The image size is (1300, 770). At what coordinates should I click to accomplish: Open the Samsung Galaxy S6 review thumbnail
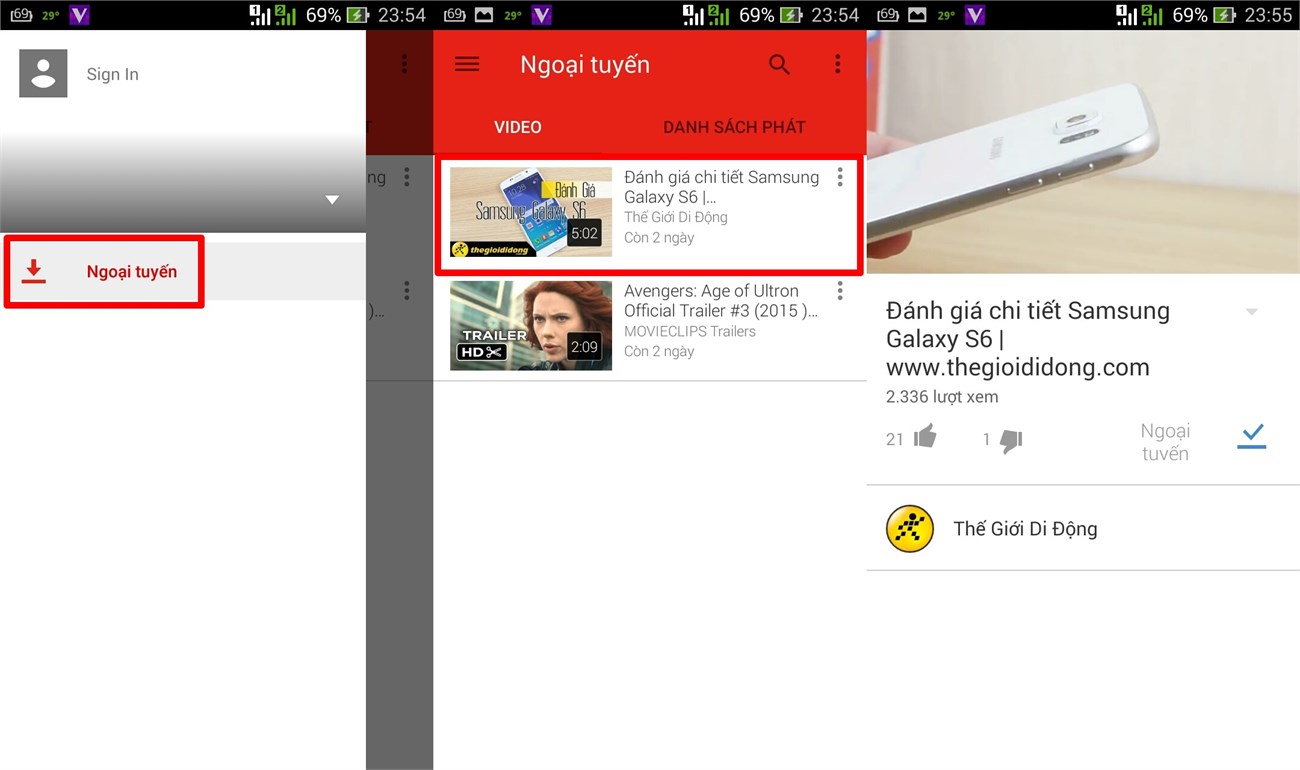pos(531,212)
